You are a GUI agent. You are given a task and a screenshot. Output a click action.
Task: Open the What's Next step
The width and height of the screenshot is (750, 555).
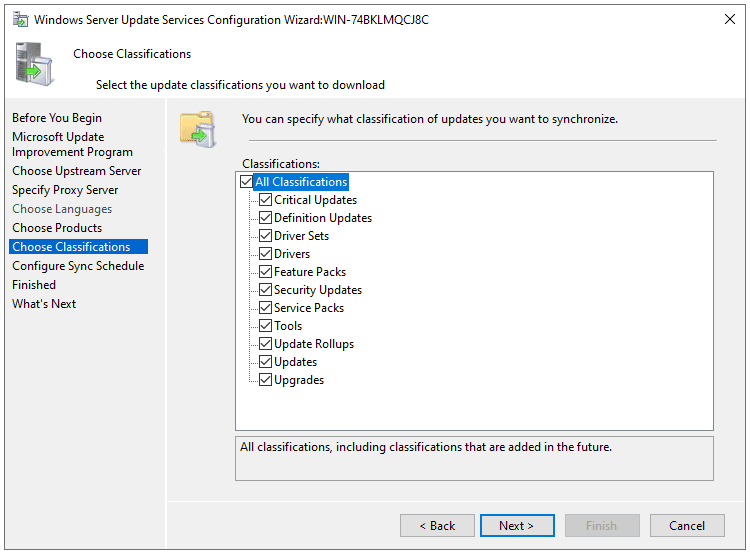pos(44,304)
